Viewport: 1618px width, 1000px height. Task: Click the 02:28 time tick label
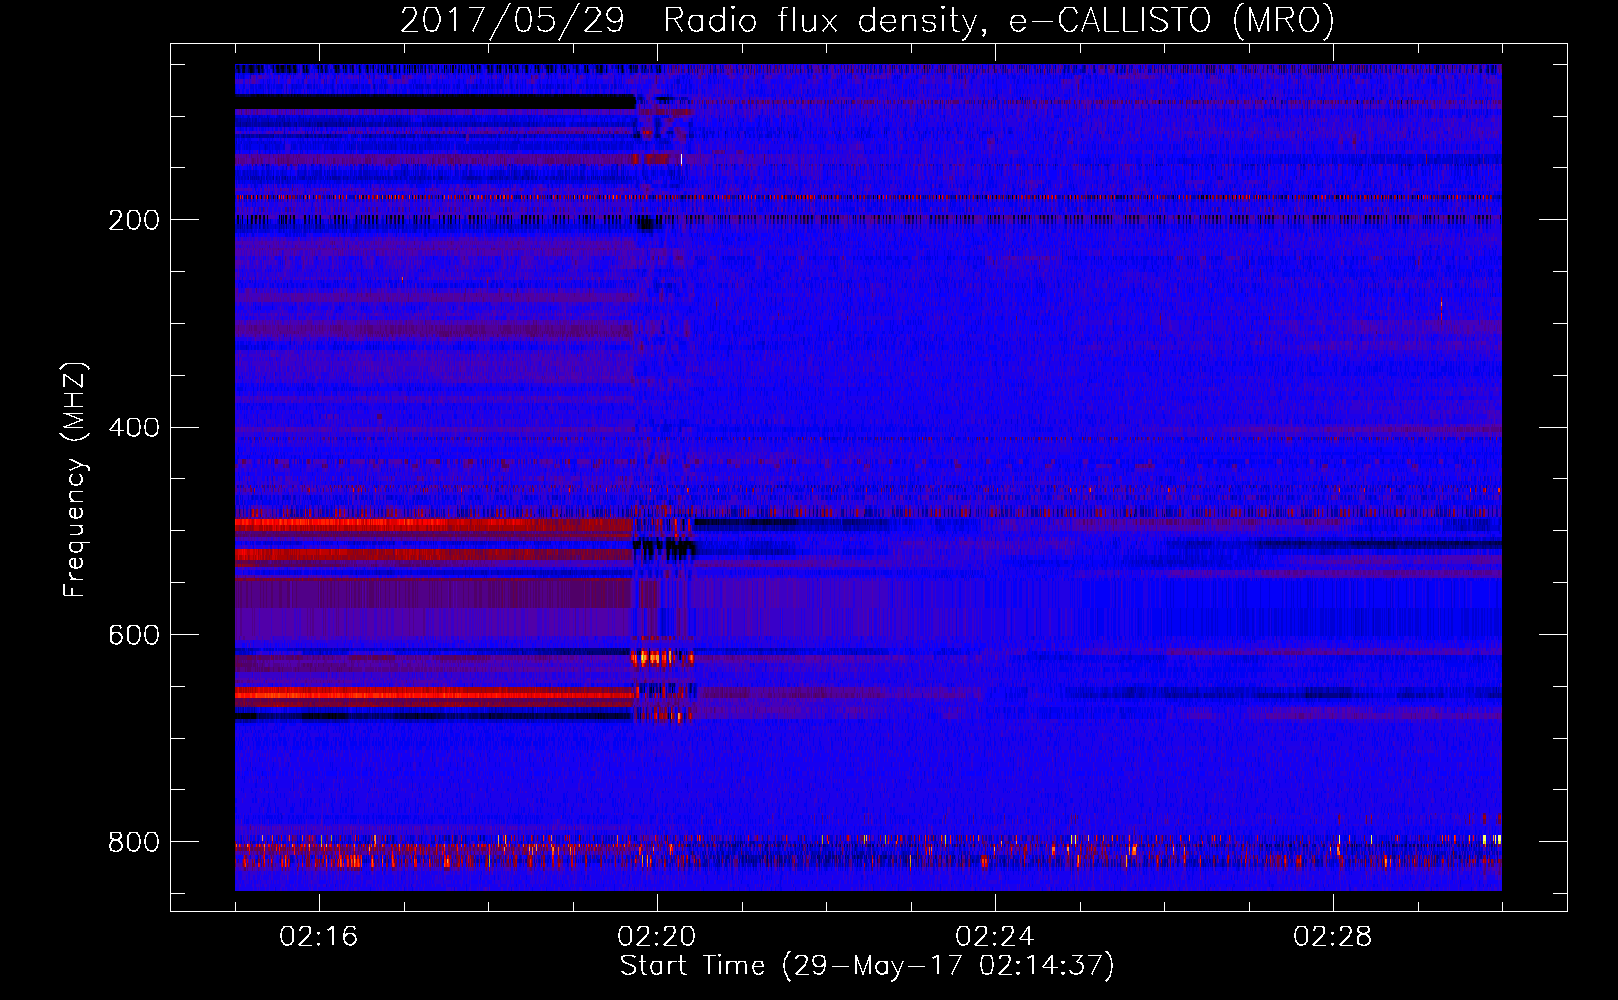(1333, 937)
